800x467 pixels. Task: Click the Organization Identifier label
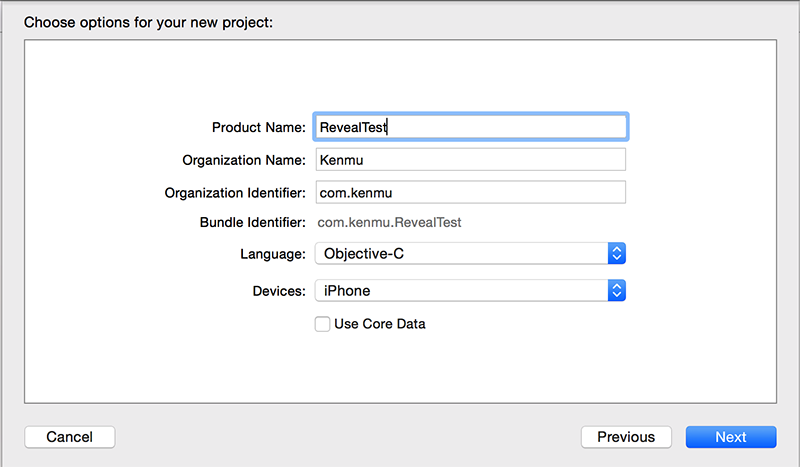point(235,193)
